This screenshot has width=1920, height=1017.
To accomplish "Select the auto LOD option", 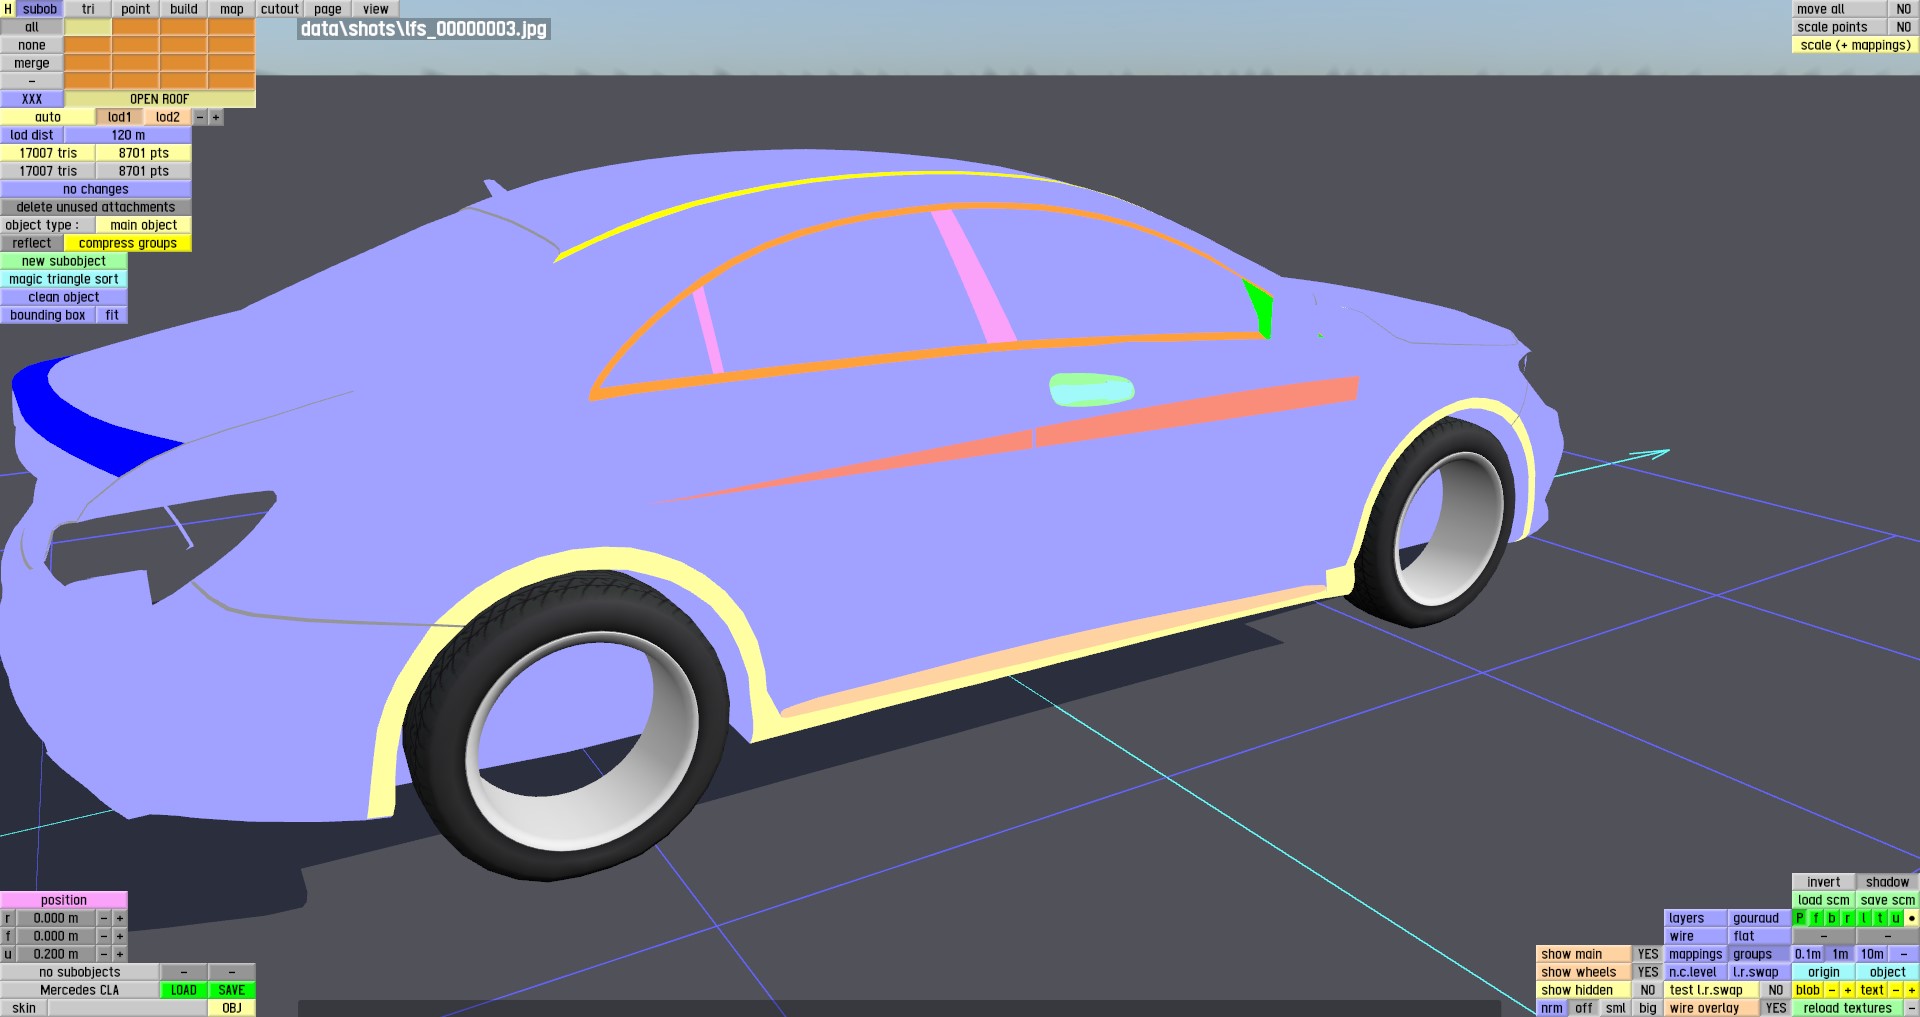I will pyautogui.click(x=48, y=117).
